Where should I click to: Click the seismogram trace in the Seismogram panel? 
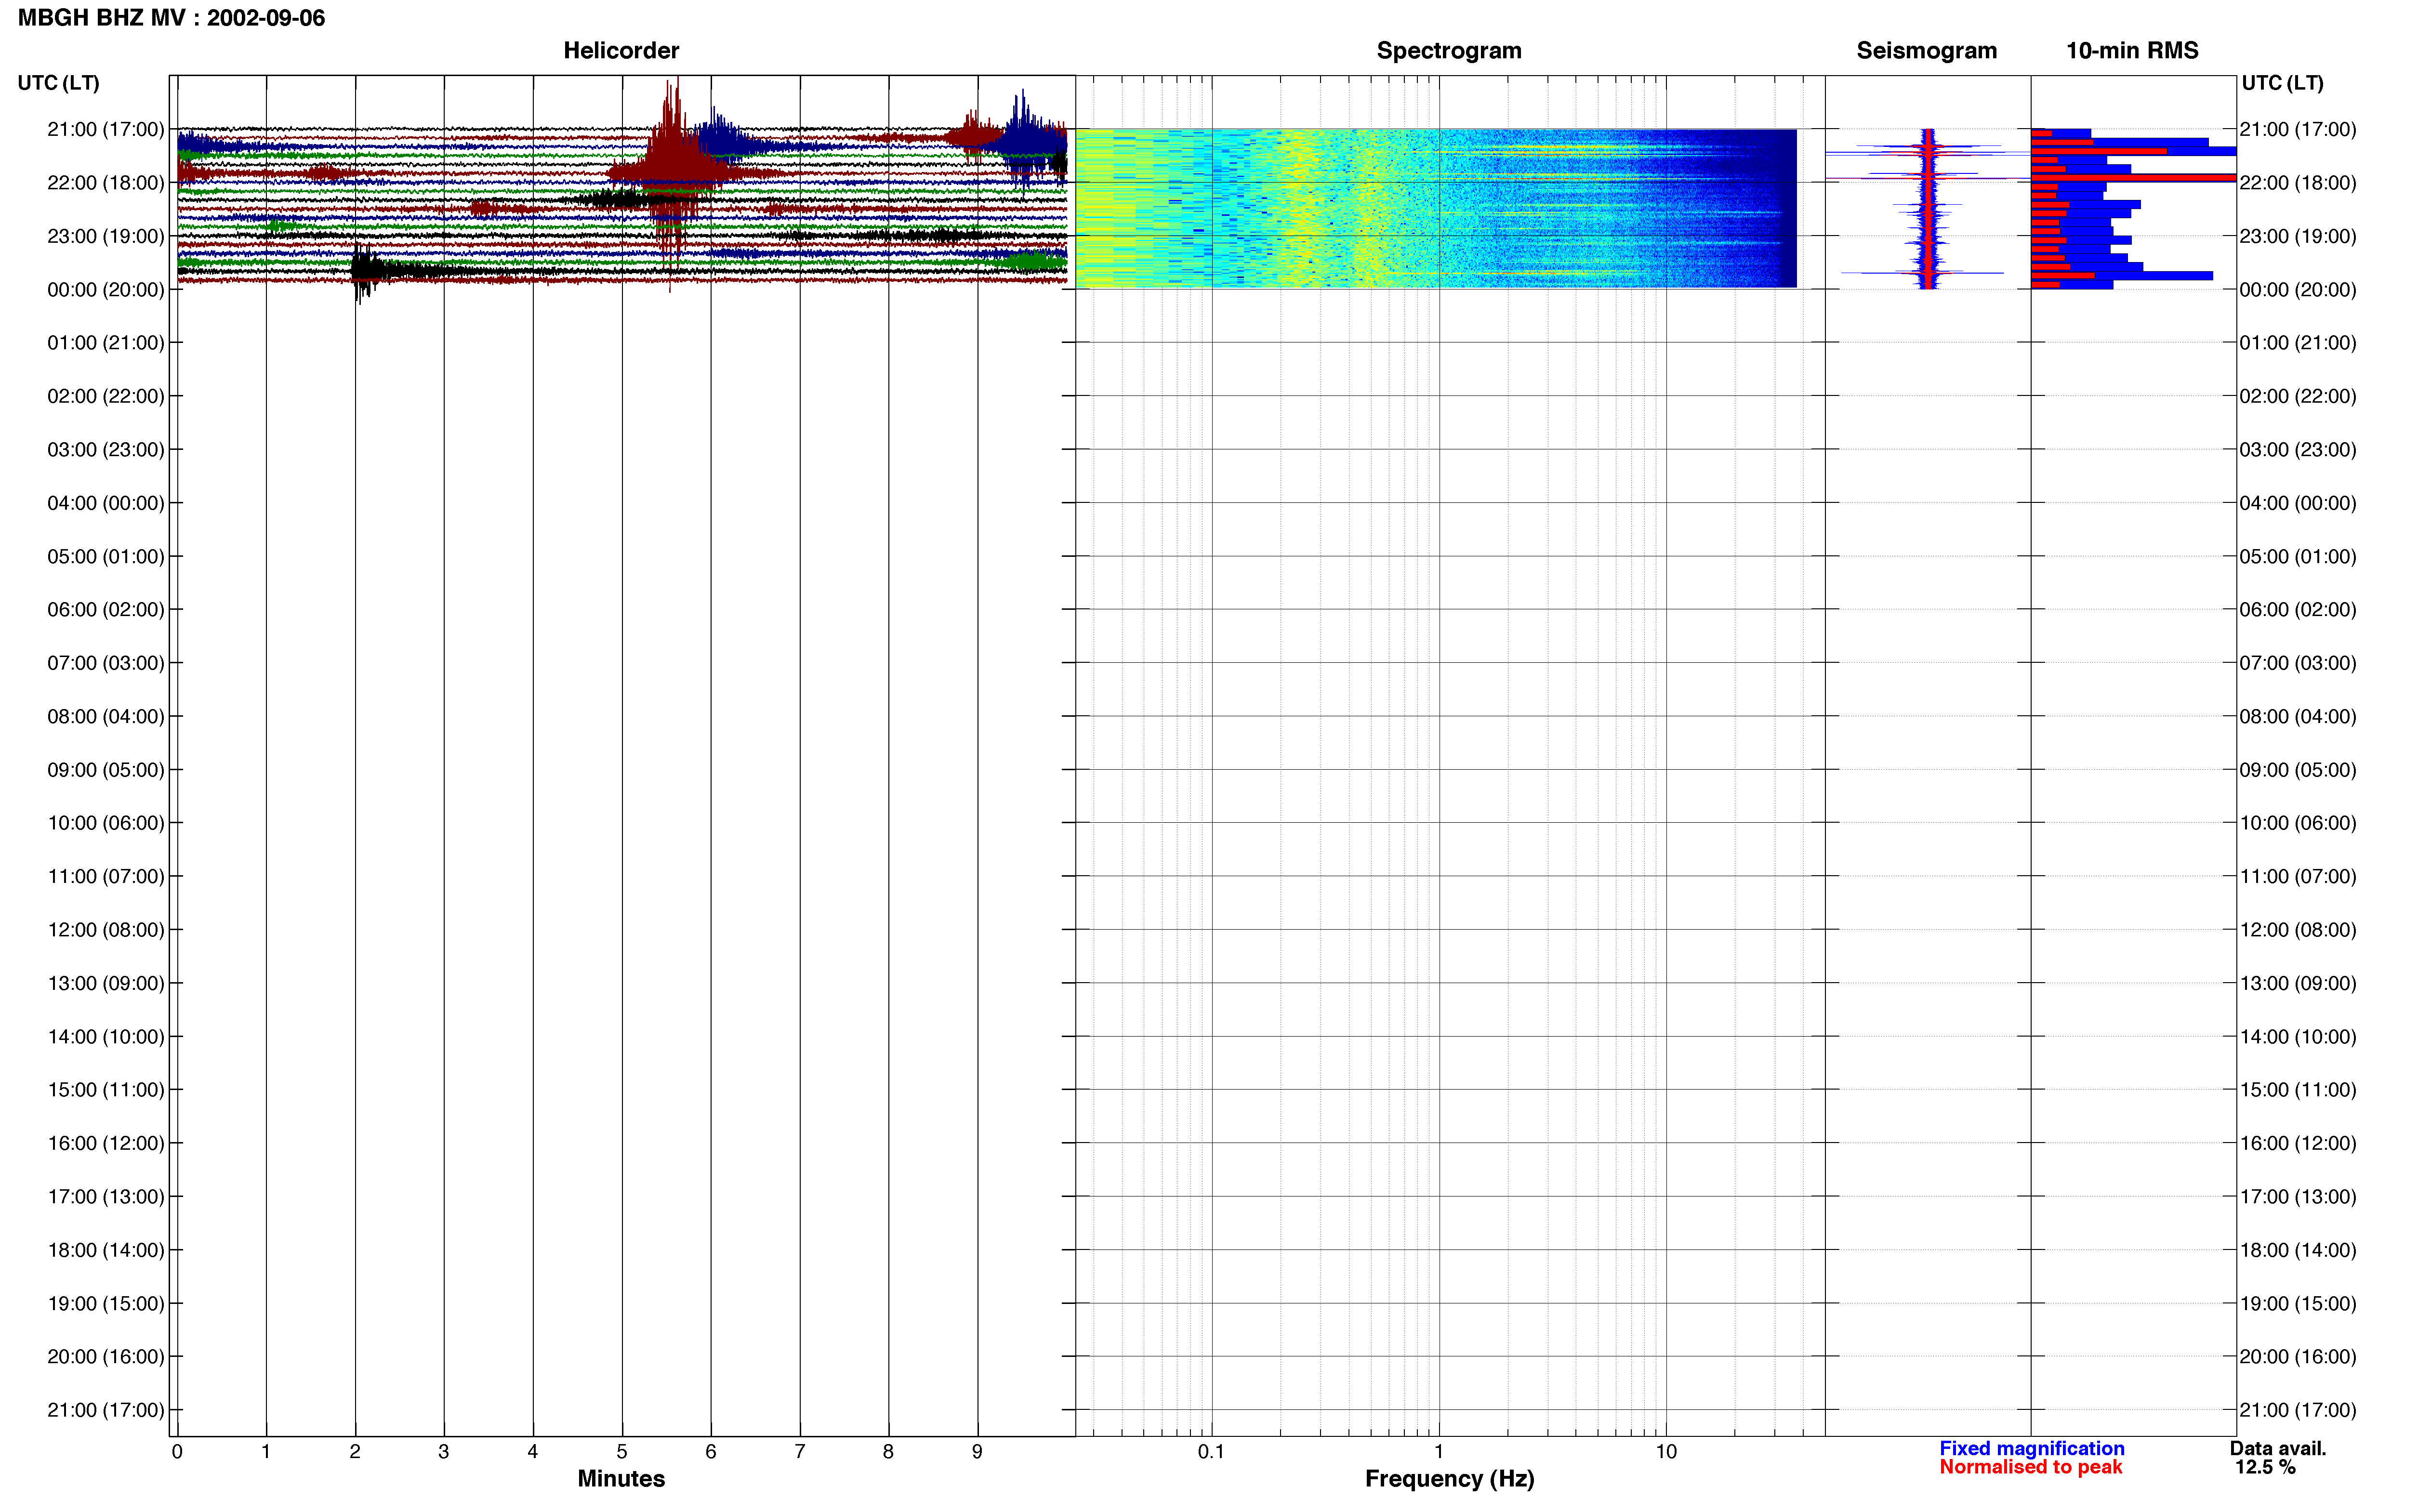point(1928,208)
